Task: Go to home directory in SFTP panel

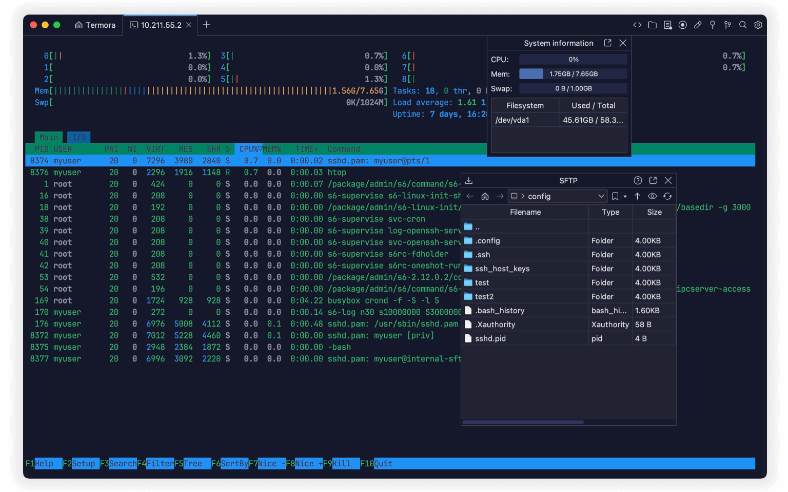Action: 485,196
